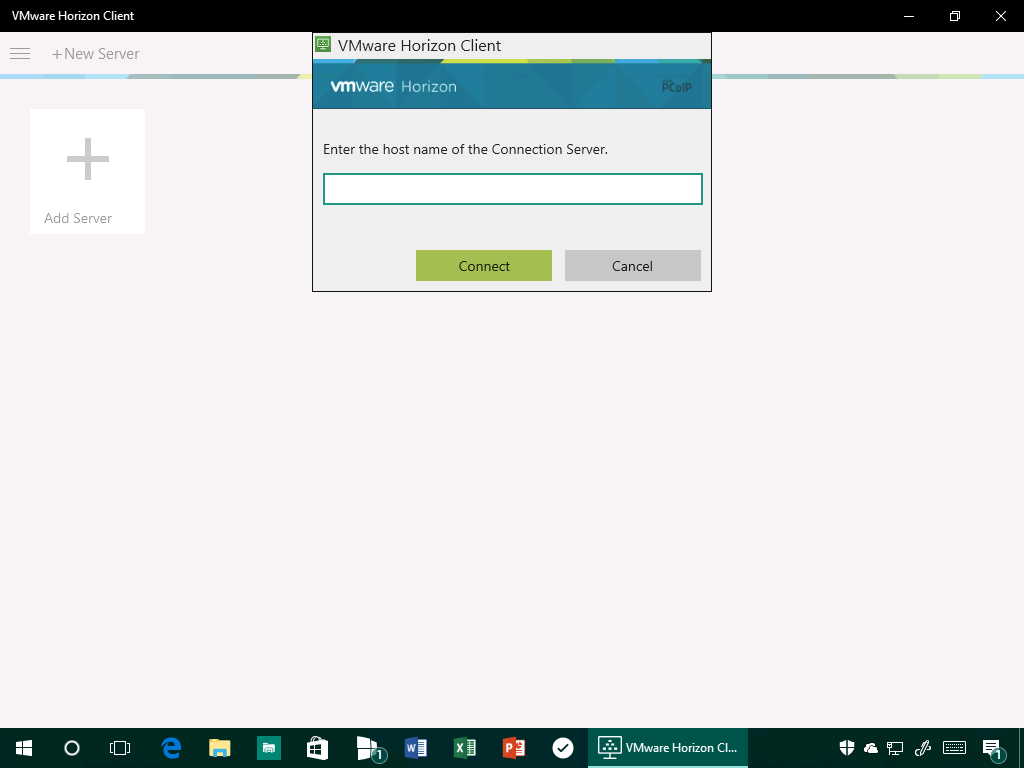This screenshot has height=768, width=1024.
Task: Open the checkmark app on the taskbar
Action: (x=563, y=748)
